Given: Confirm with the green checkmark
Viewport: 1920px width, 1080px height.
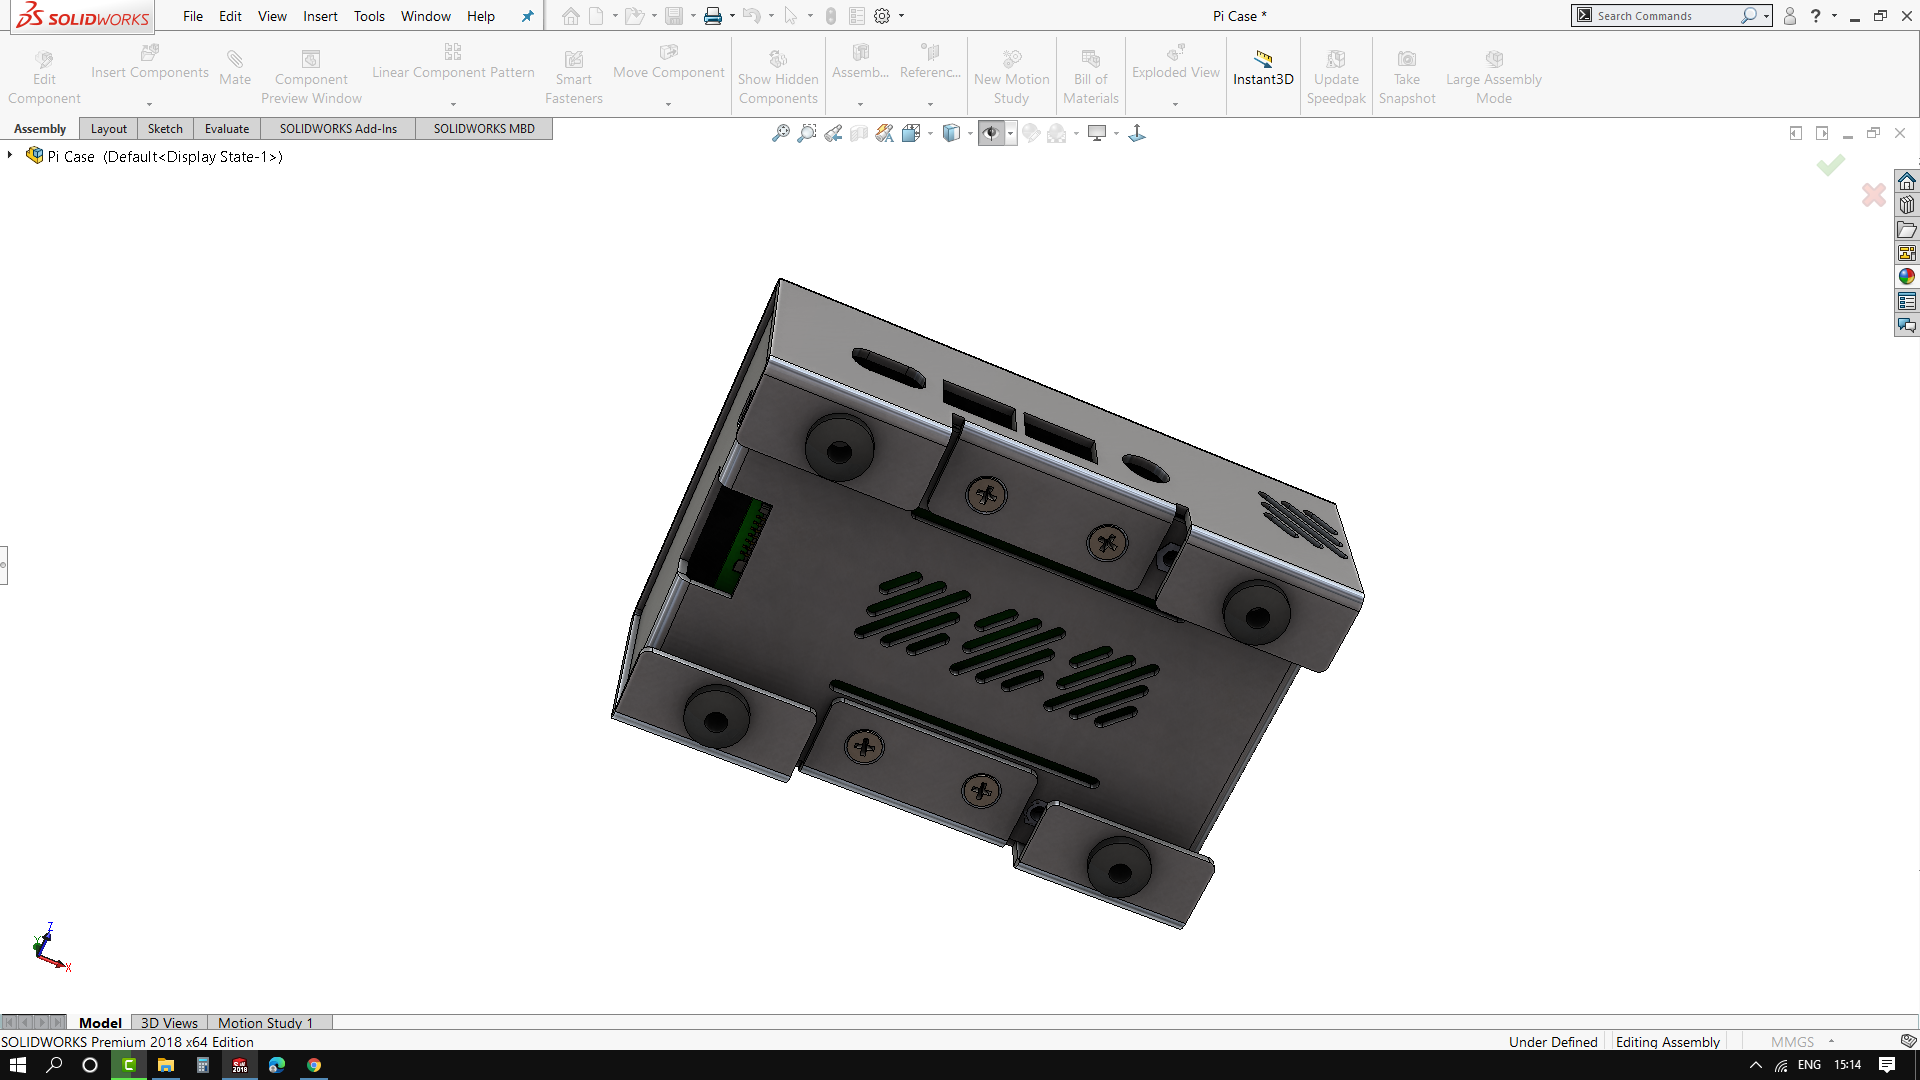Looking at the screenshot, I should [x=1831, y=165].
